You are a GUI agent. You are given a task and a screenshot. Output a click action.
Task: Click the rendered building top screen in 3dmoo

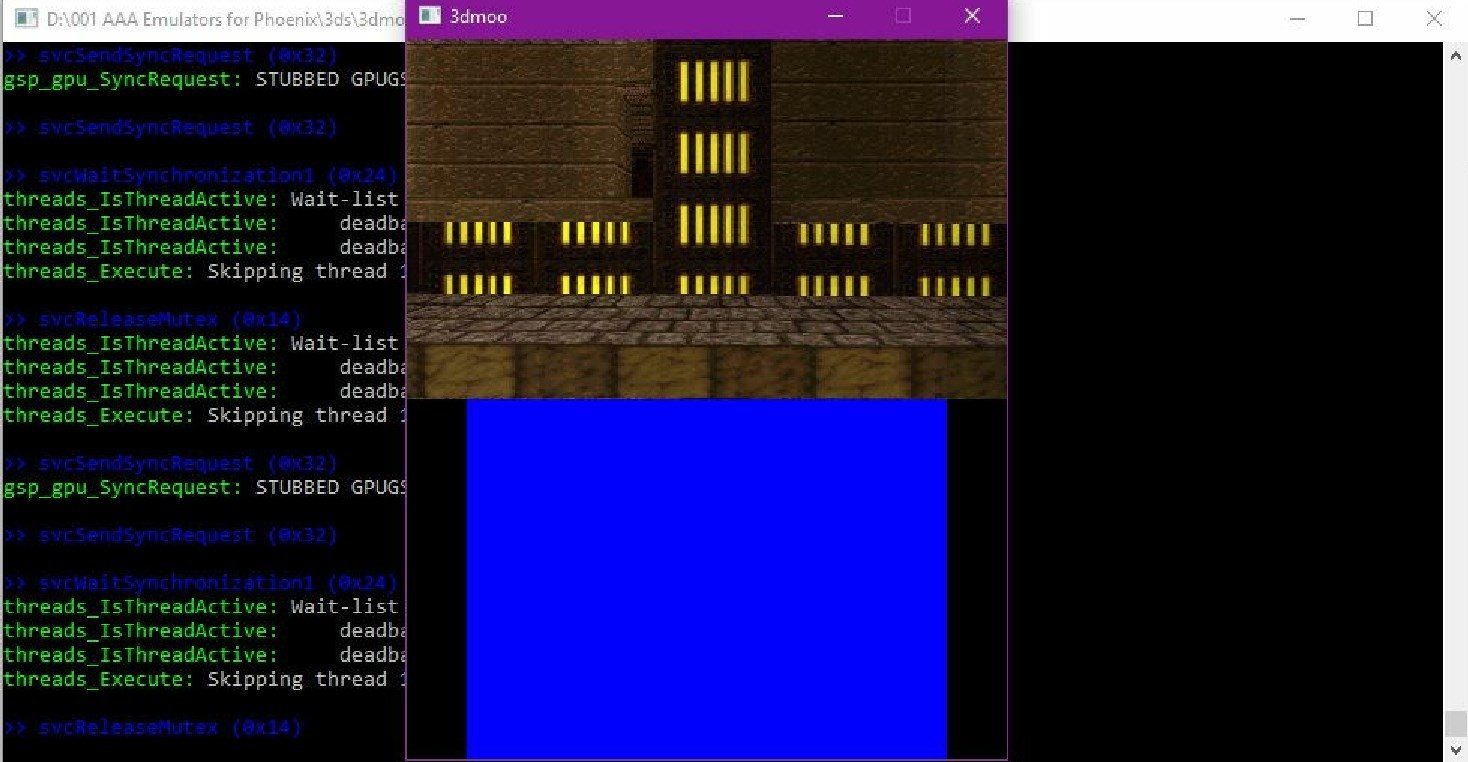[x=706, y=219]
